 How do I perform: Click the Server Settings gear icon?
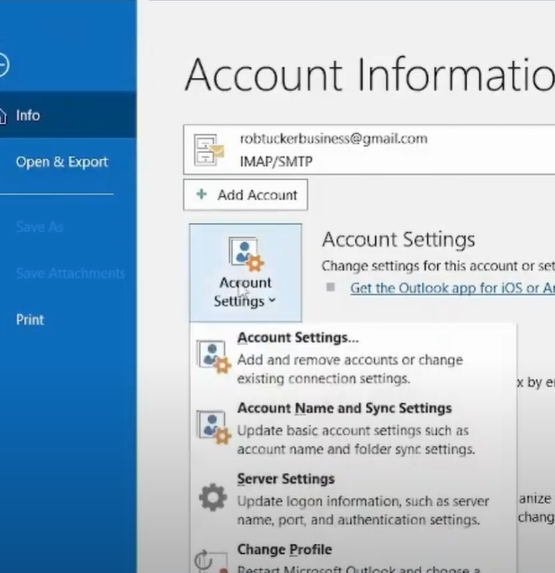click(213, 497)
